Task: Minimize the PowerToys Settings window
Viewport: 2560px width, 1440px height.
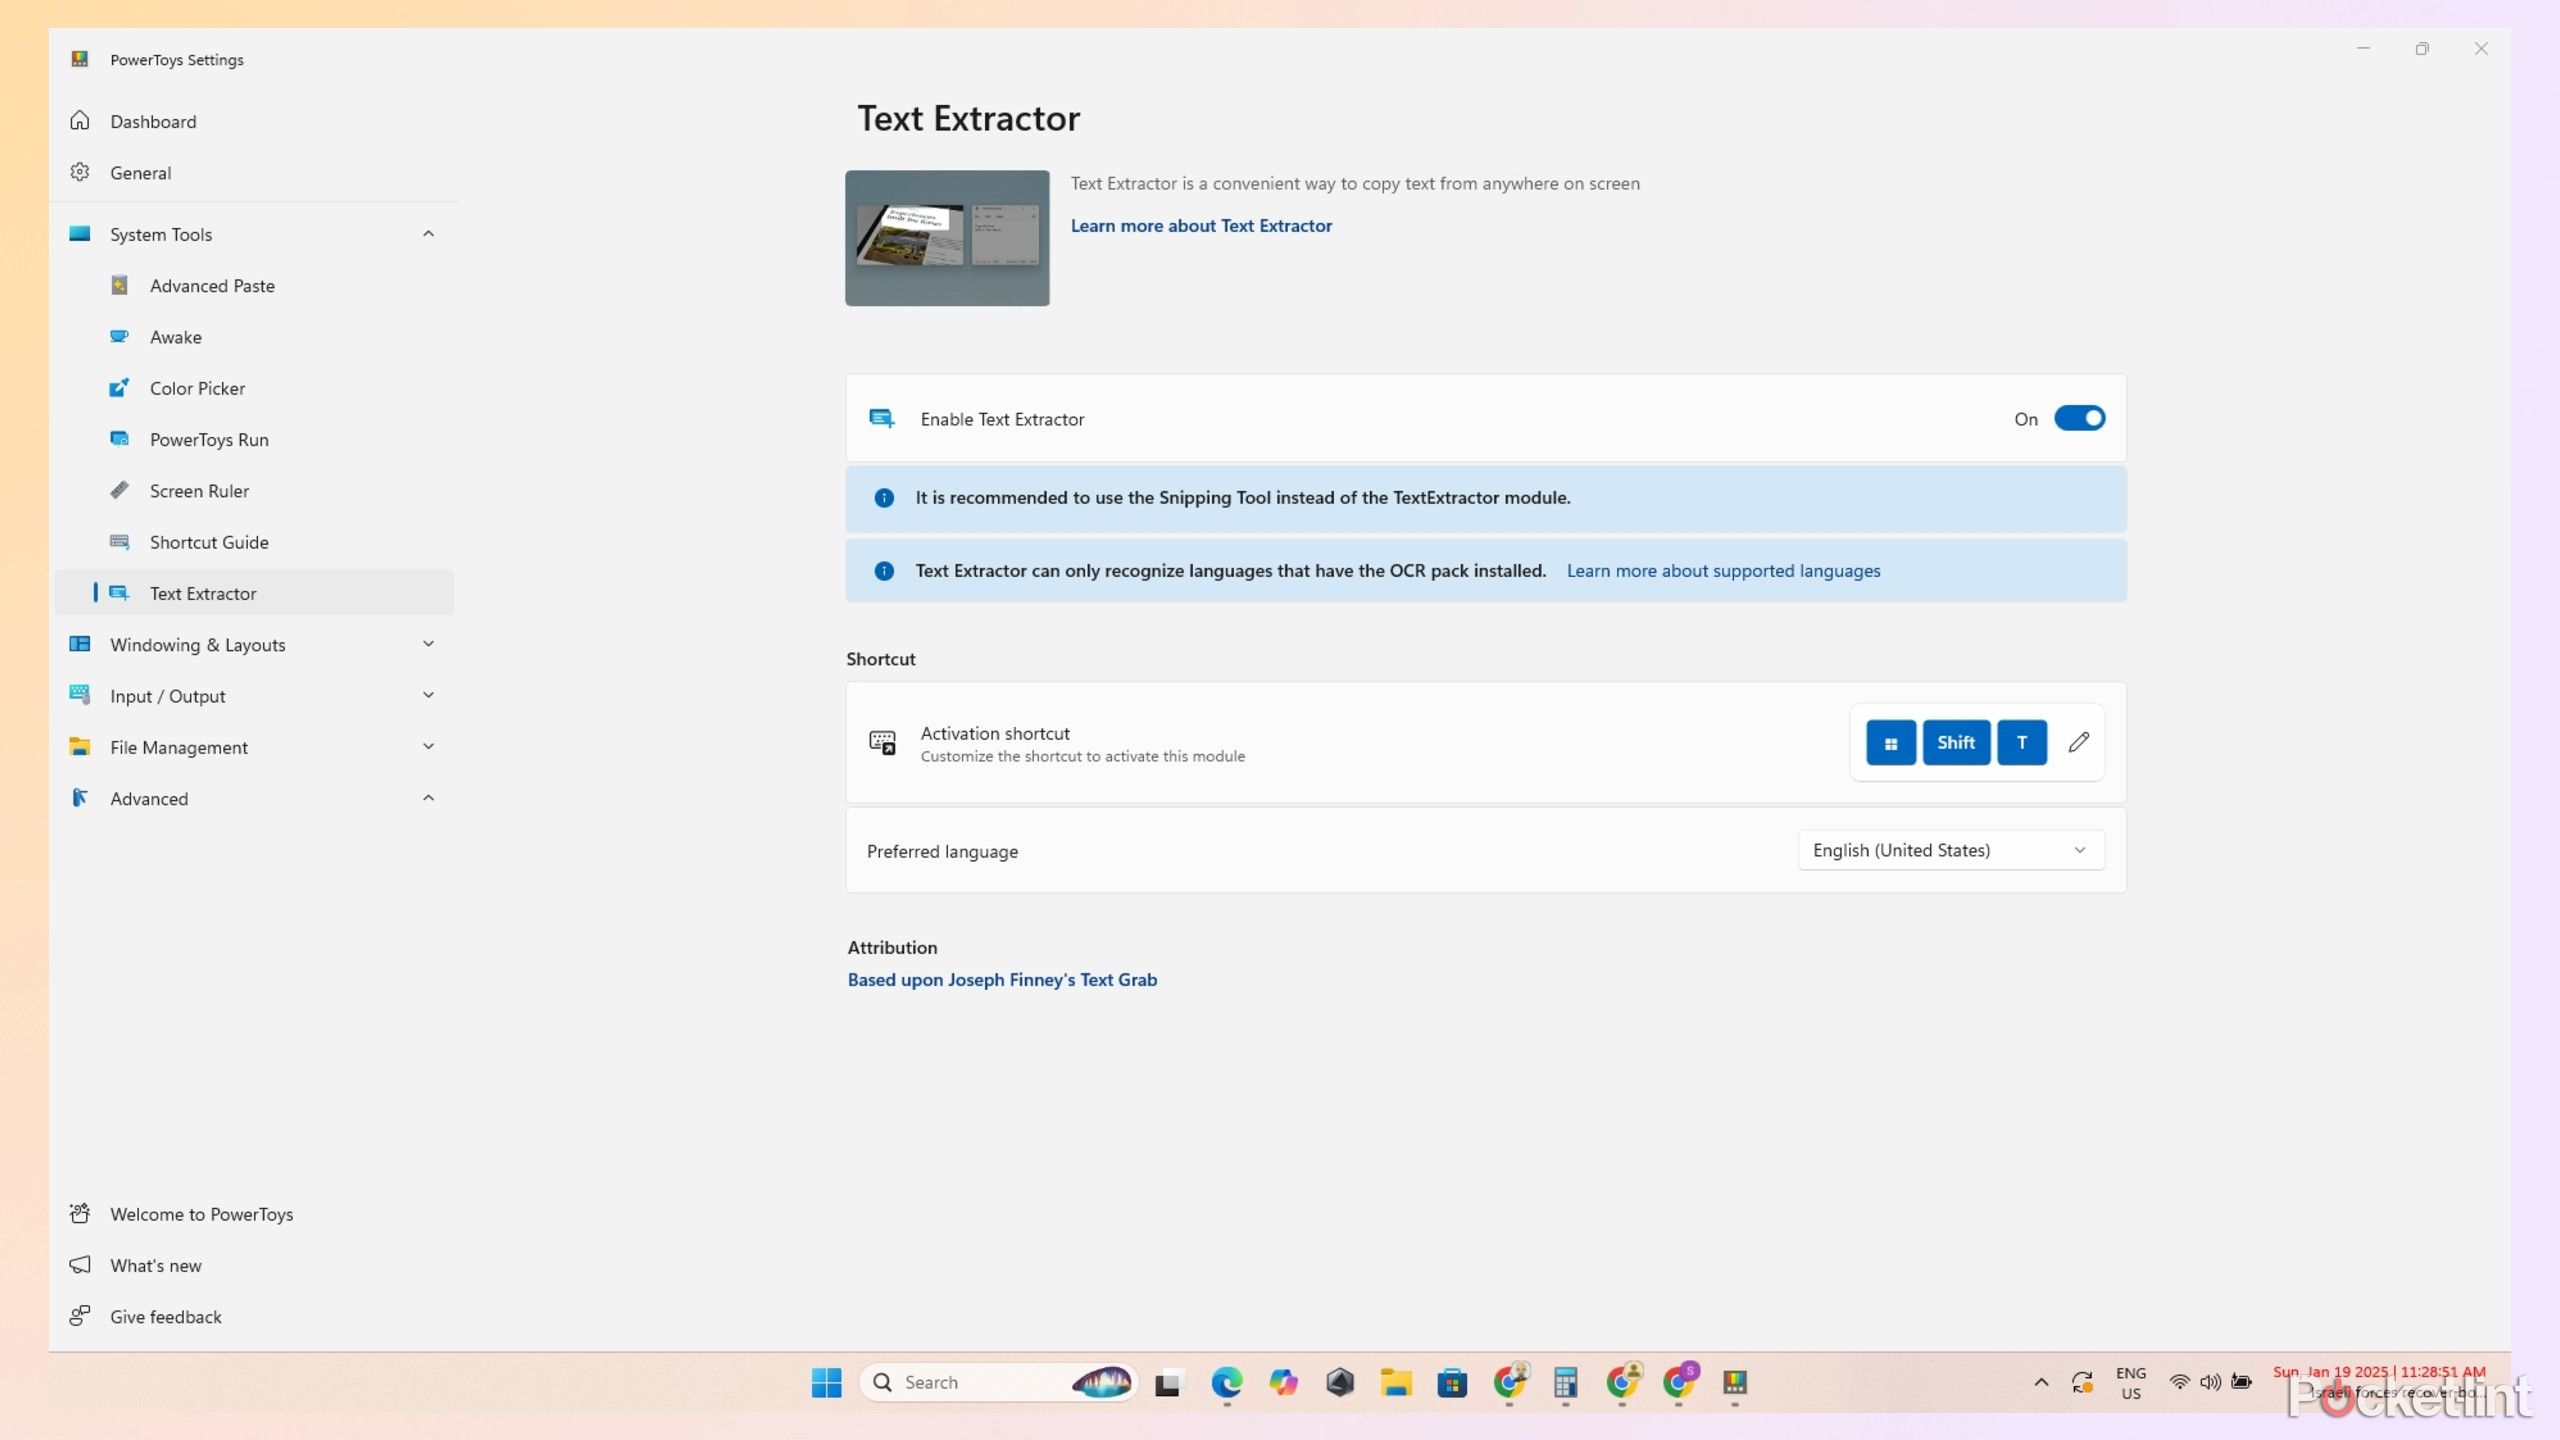Action: pos(2363,48)
